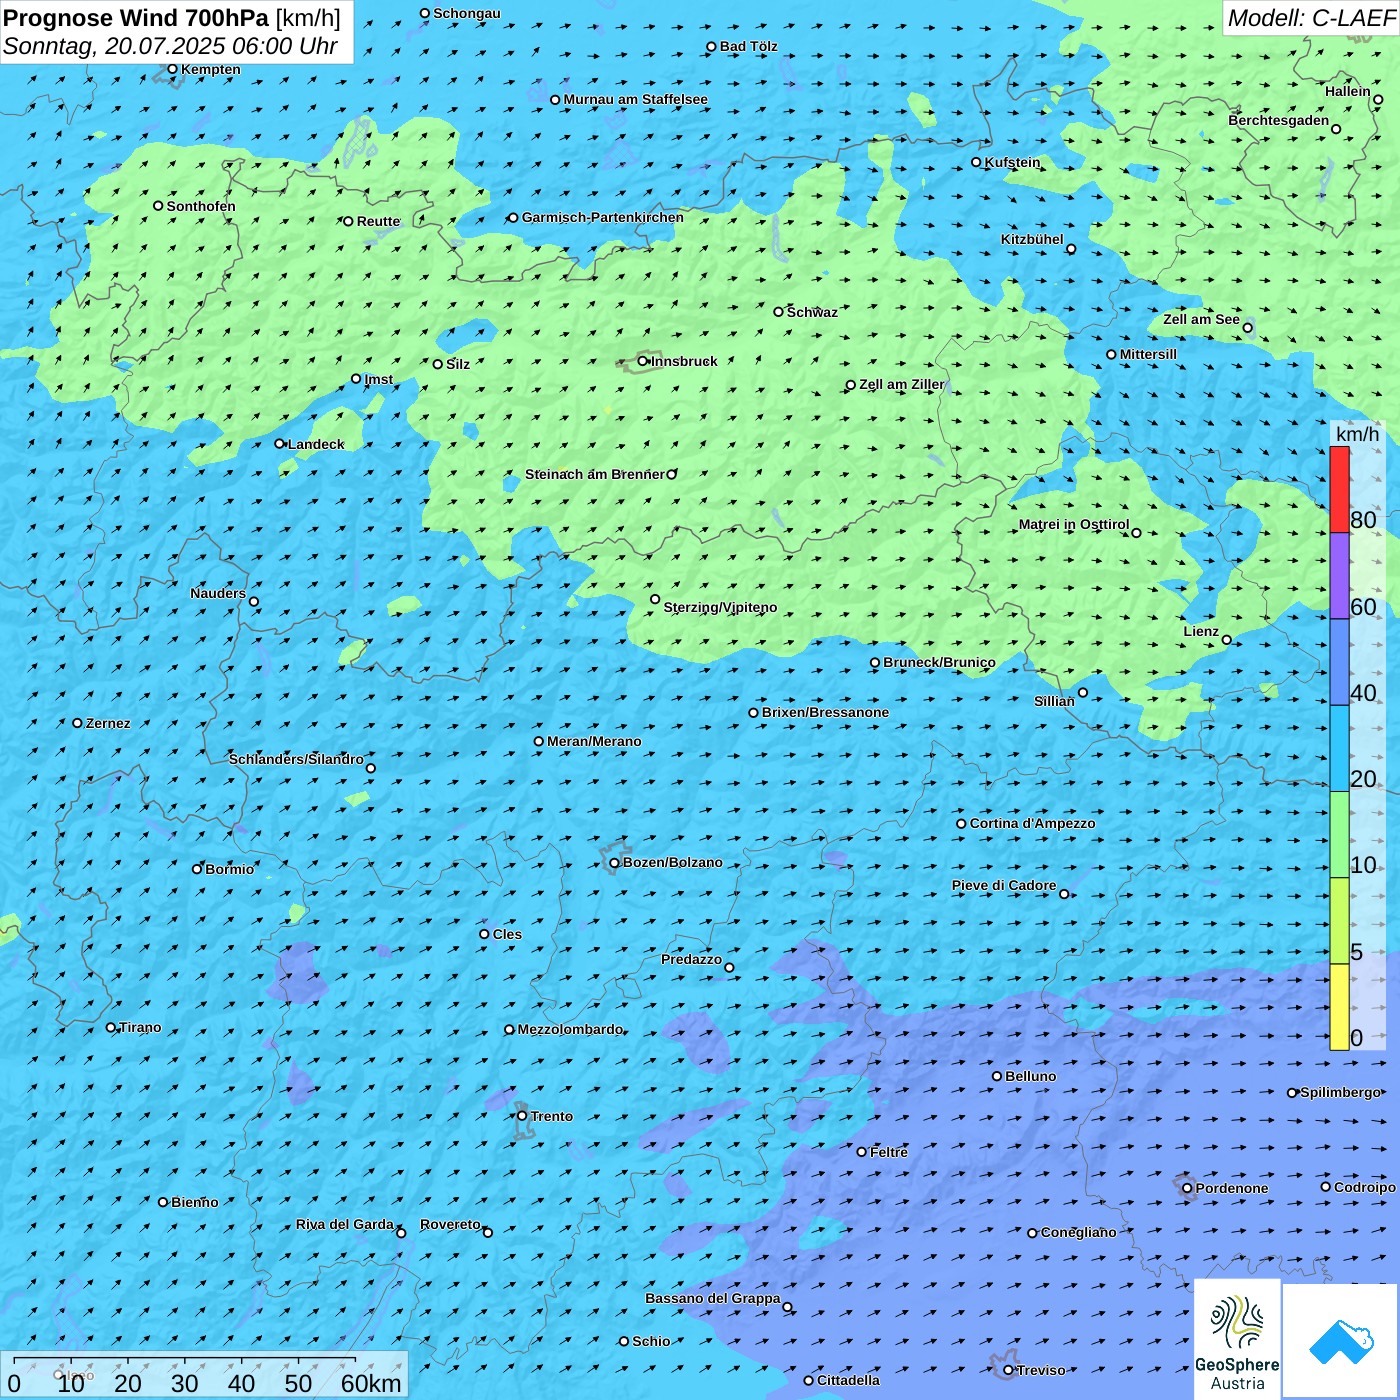The image size is (1400, 1400).
Task: Click the 'km/h' legend heading
Action: tap(1357, 434)
